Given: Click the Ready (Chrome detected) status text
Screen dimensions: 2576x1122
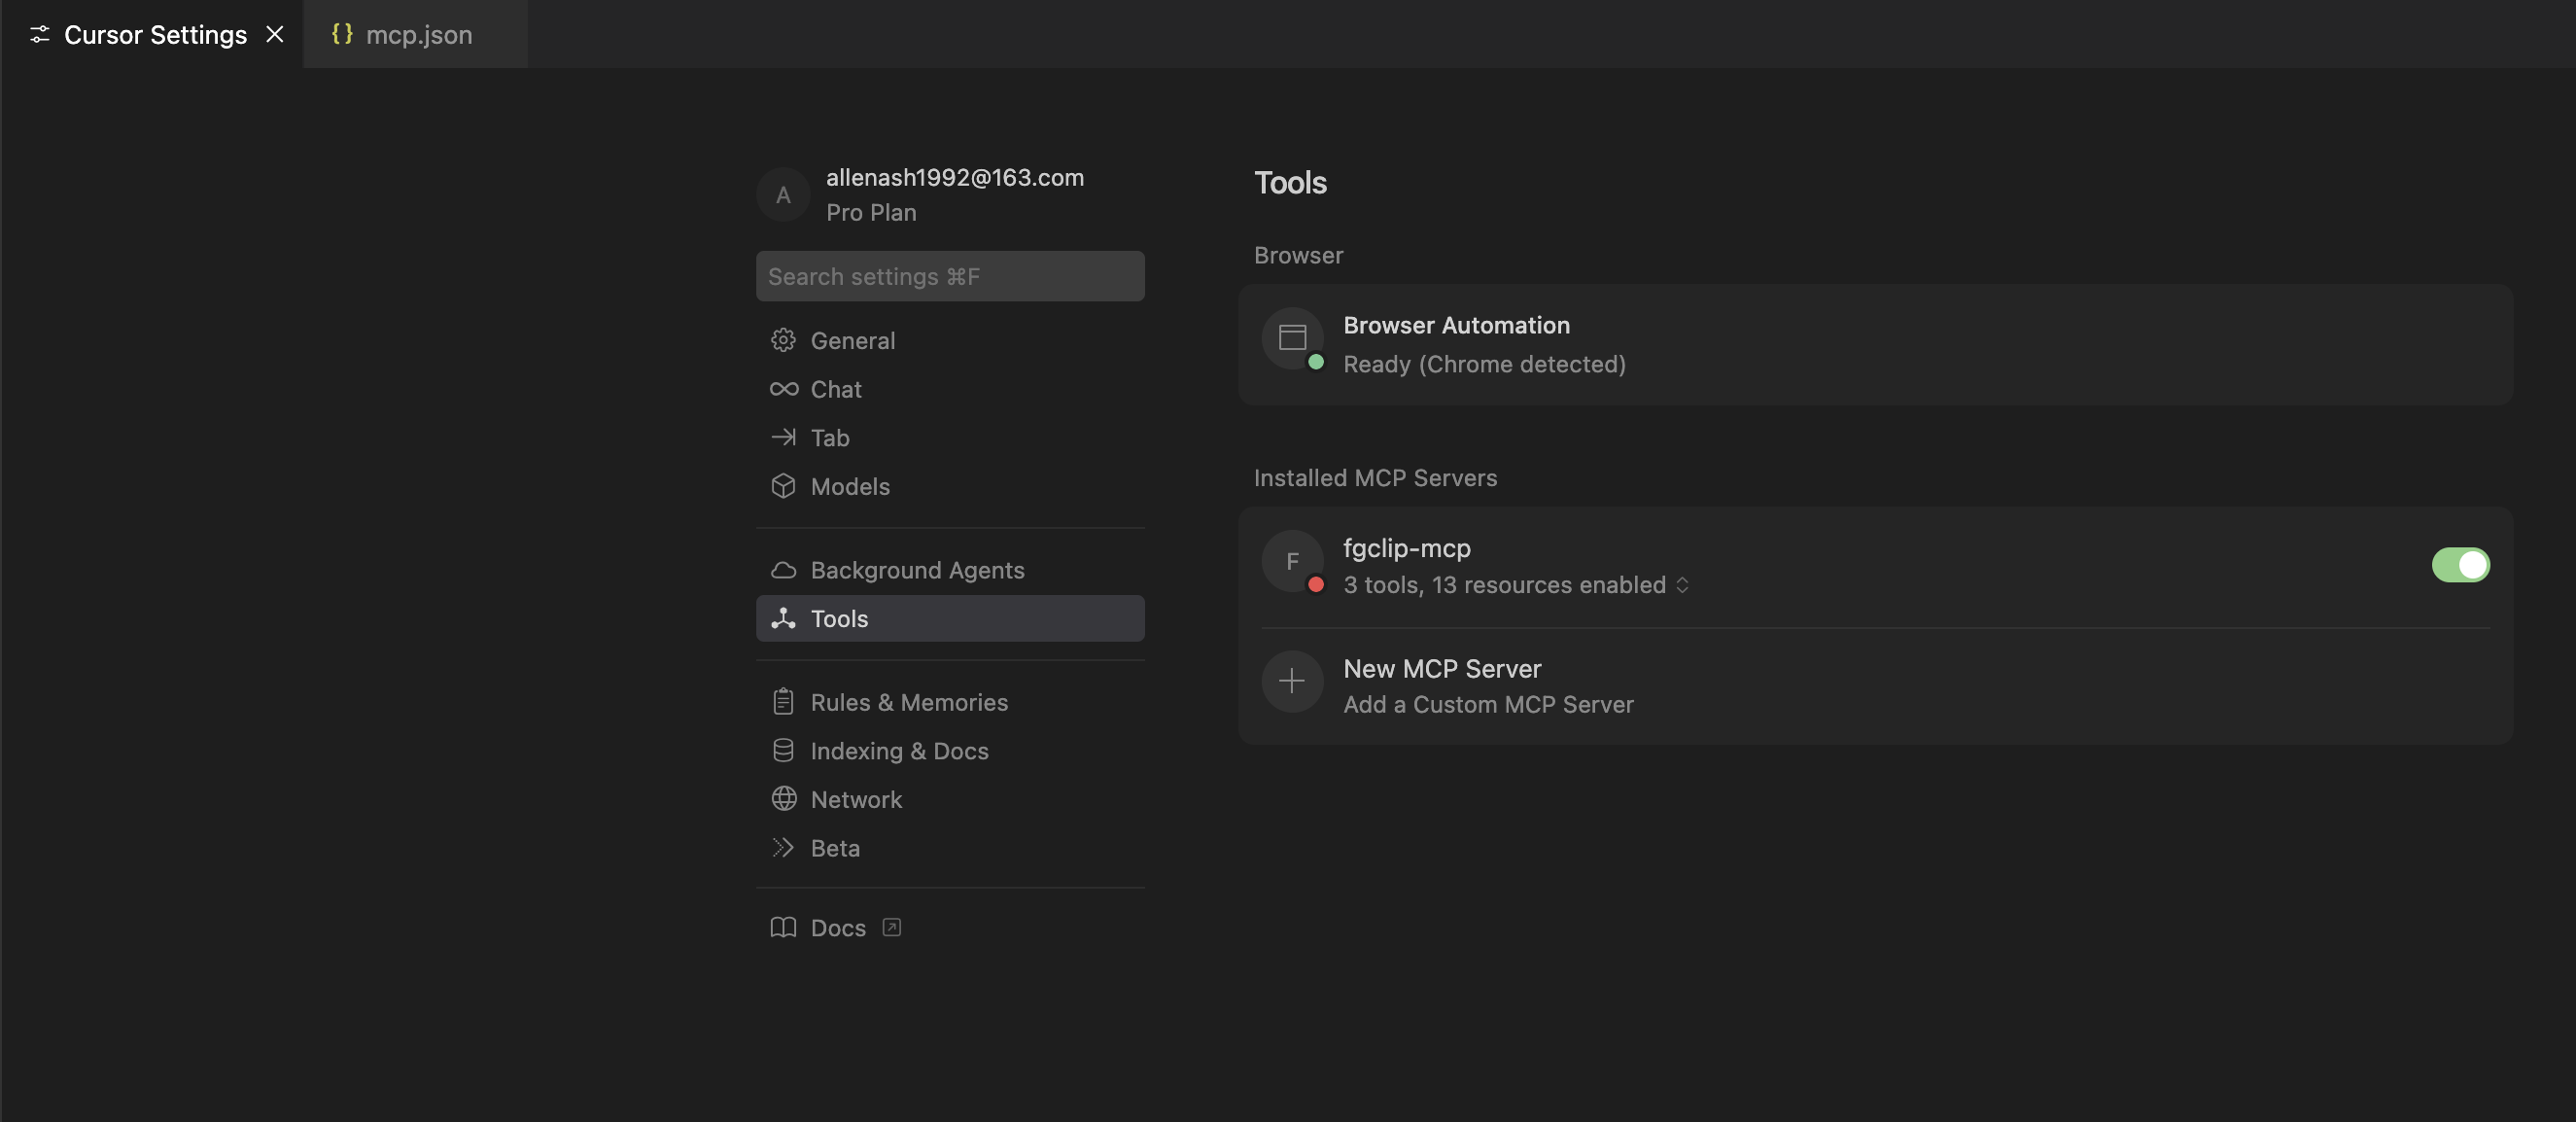Looking at the screenshot, I should (1484, 364).
